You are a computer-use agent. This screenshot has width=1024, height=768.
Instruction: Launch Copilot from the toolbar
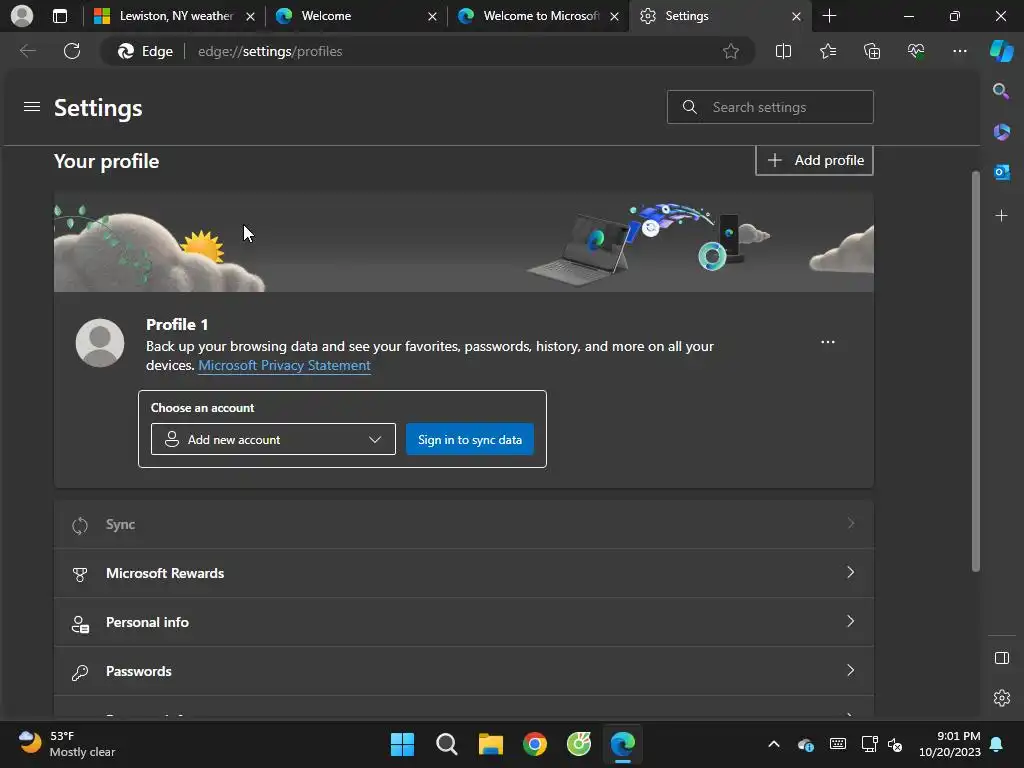1001,51
